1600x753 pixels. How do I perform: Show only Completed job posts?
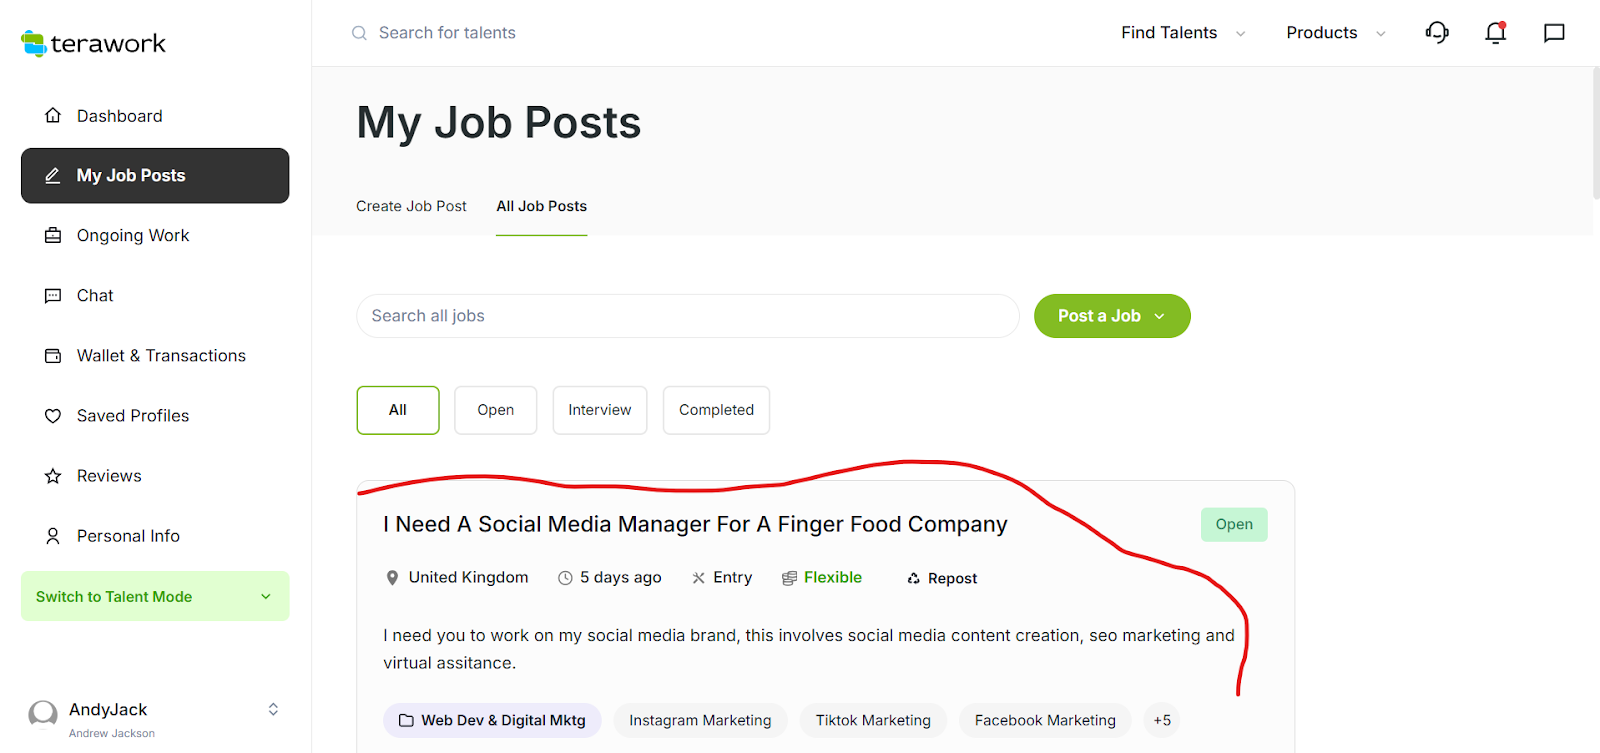pos(716,410)
